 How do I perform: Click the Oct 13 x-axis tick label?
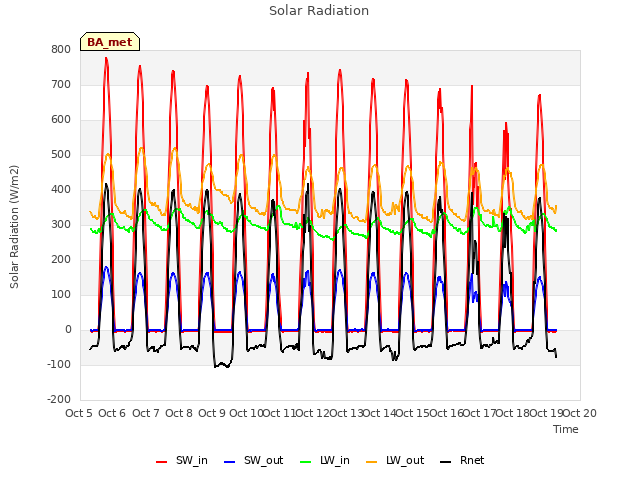(x=346, y=413)
